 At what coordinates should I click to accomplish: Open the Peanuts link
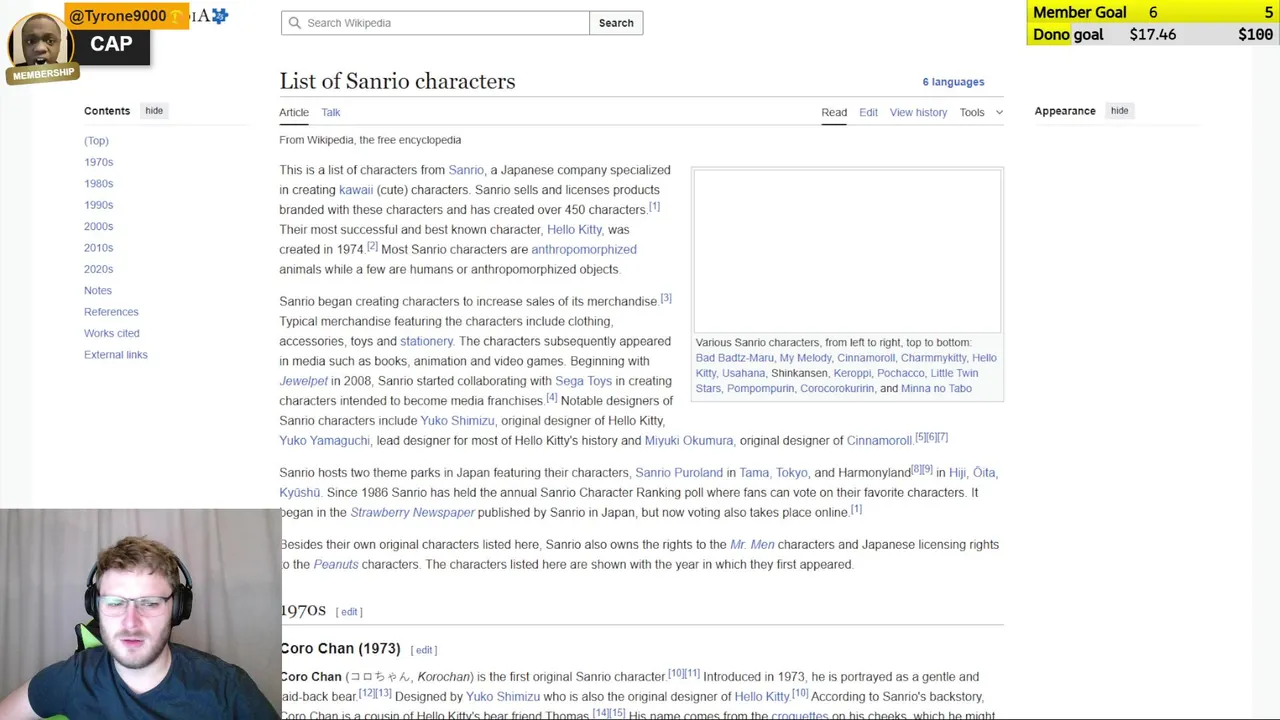click(336, 565)
